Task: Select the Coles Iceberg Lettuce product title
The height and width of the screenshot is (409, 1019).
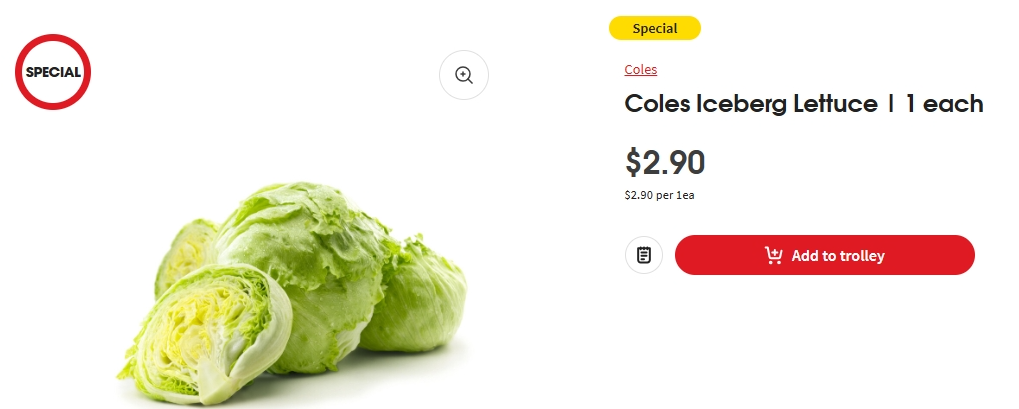Action: click(x=804, y=104)
